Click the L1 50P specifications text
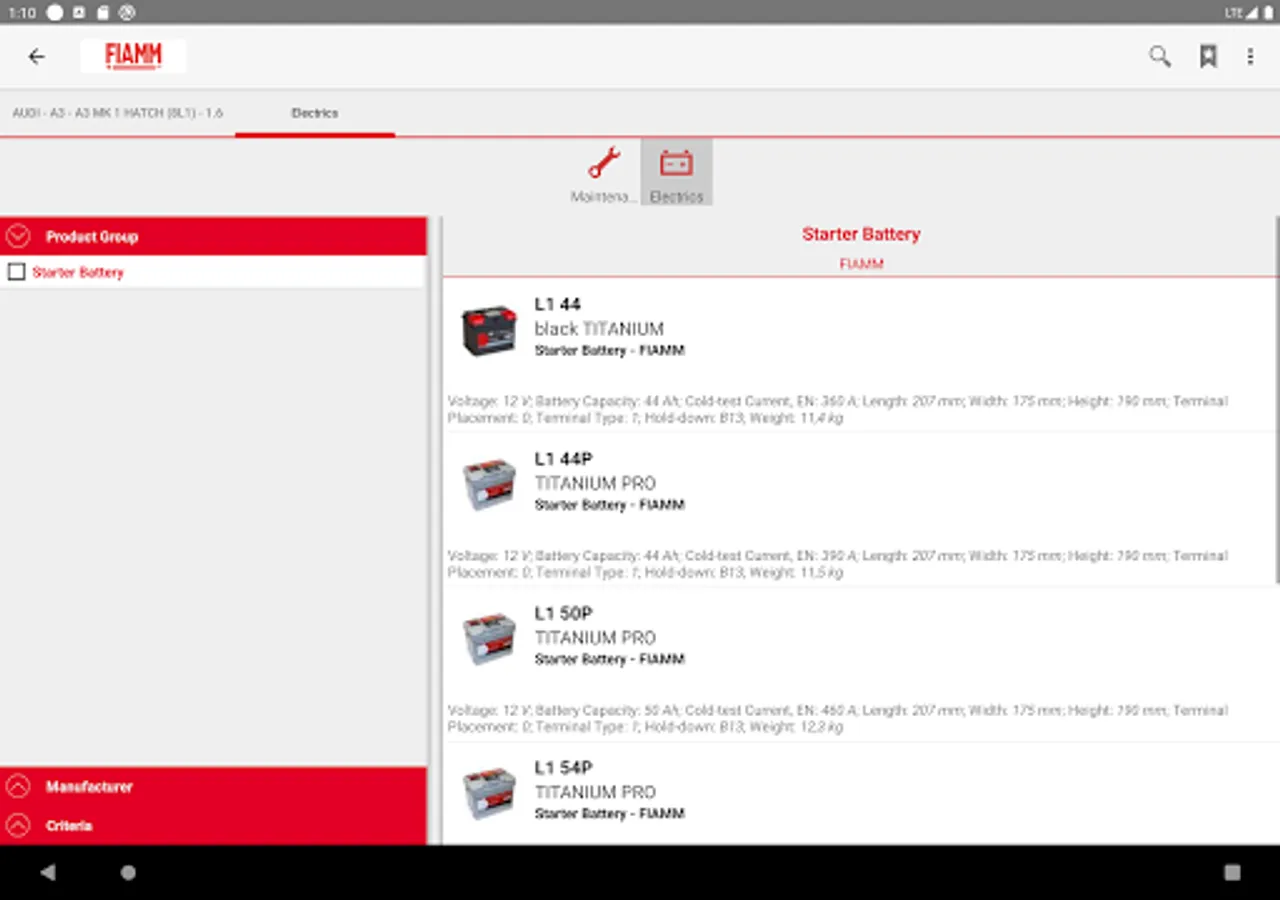The height and width of the screenshot is (900, 1280). [838, 719]
